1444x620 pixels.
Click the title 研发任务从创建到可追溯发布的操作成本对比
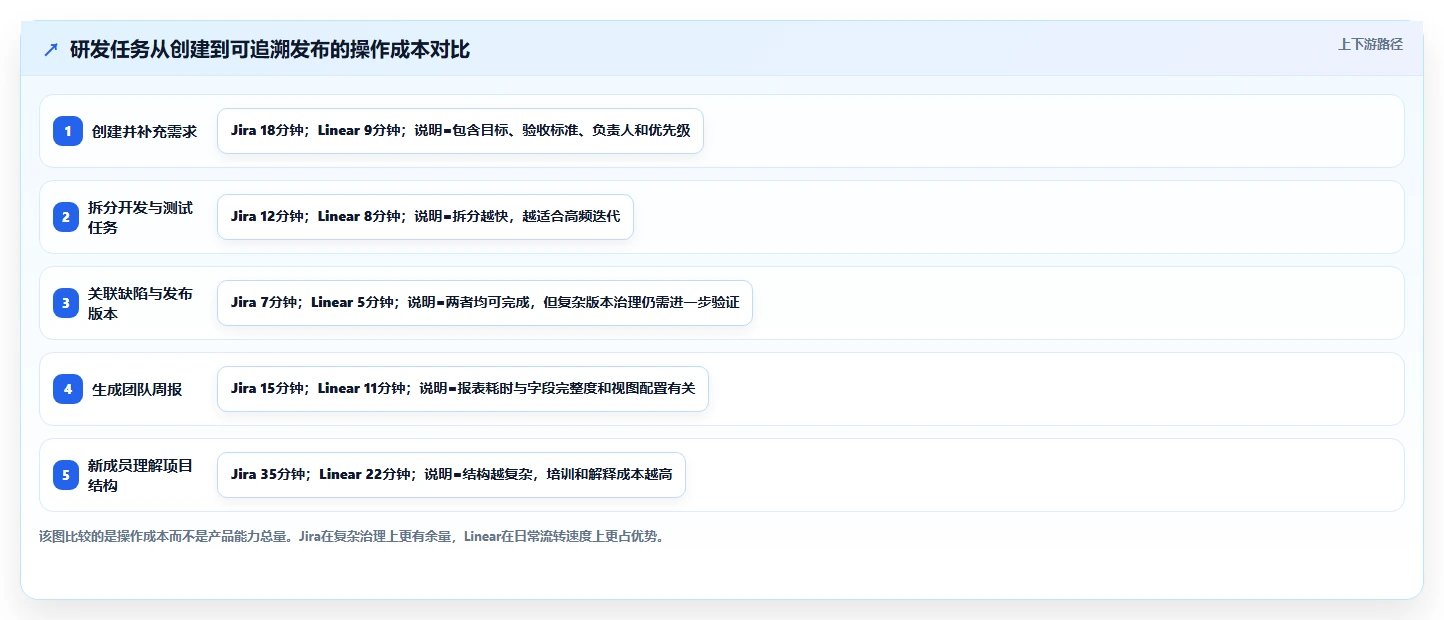tap(270, 50)
